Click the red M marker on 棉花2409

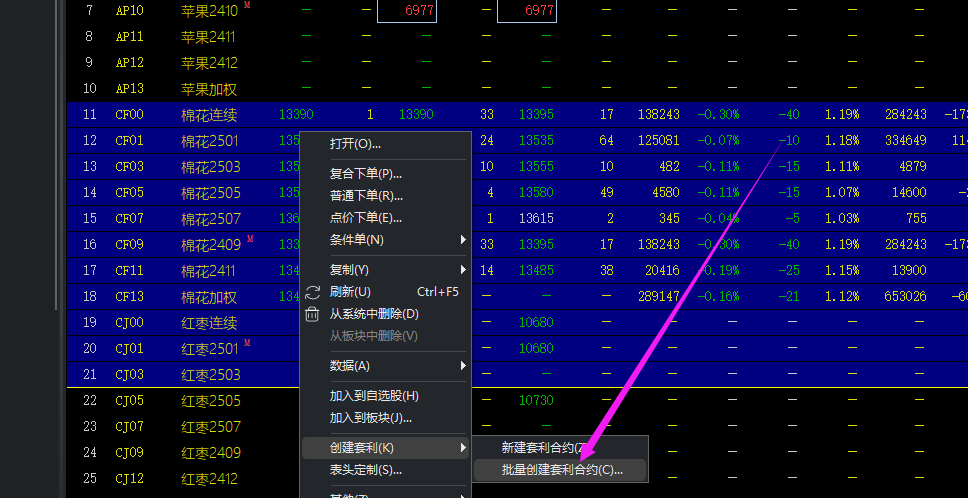(x=250, y=238)
